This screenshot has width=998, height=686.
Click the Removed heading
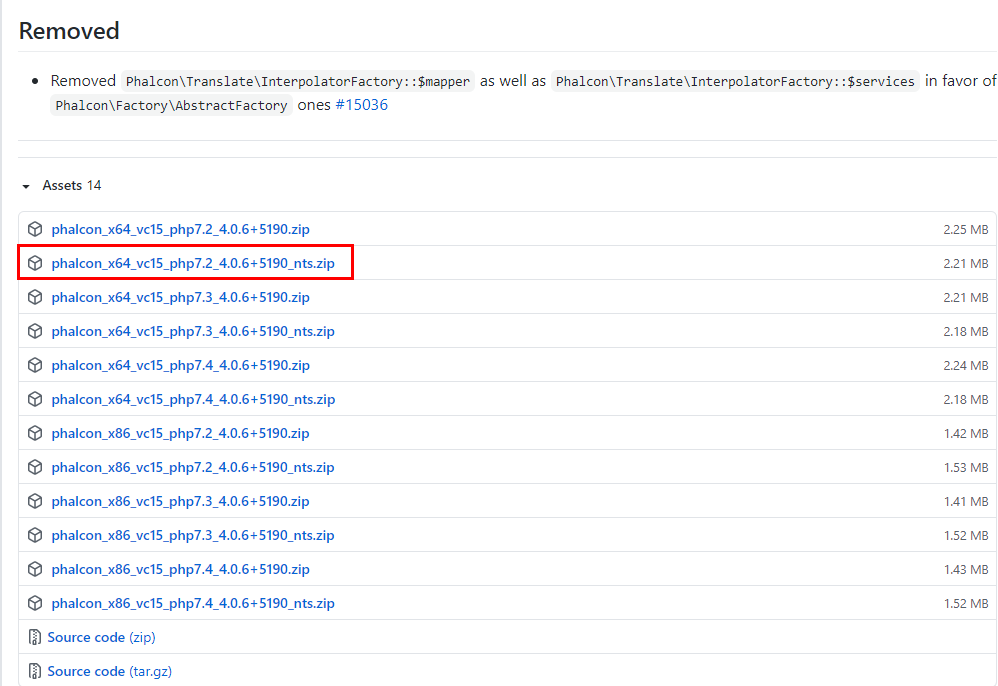(69, 31)
